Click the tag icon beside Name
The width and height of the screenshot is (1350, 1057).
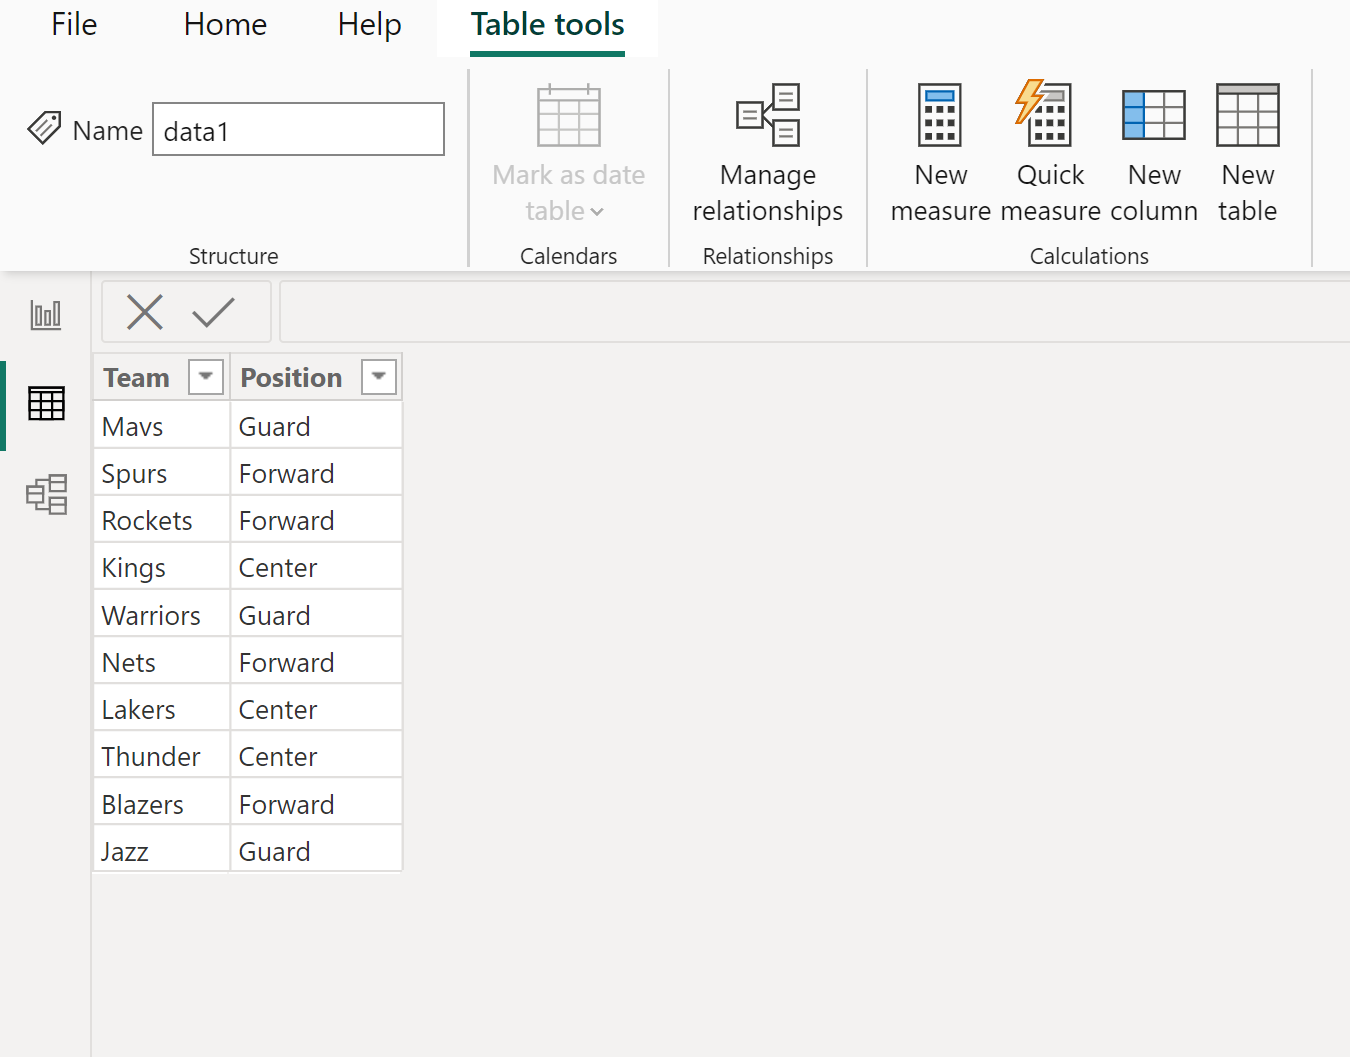[x=44, y=128]
